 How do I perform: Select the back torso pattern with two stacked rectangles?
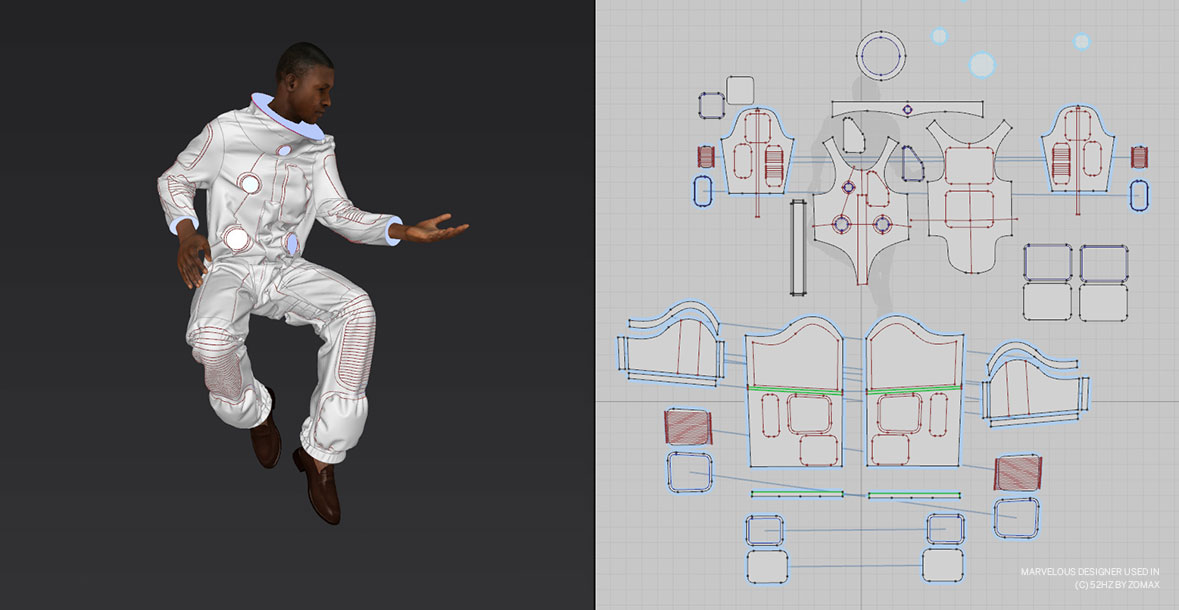tap(969, 197)
